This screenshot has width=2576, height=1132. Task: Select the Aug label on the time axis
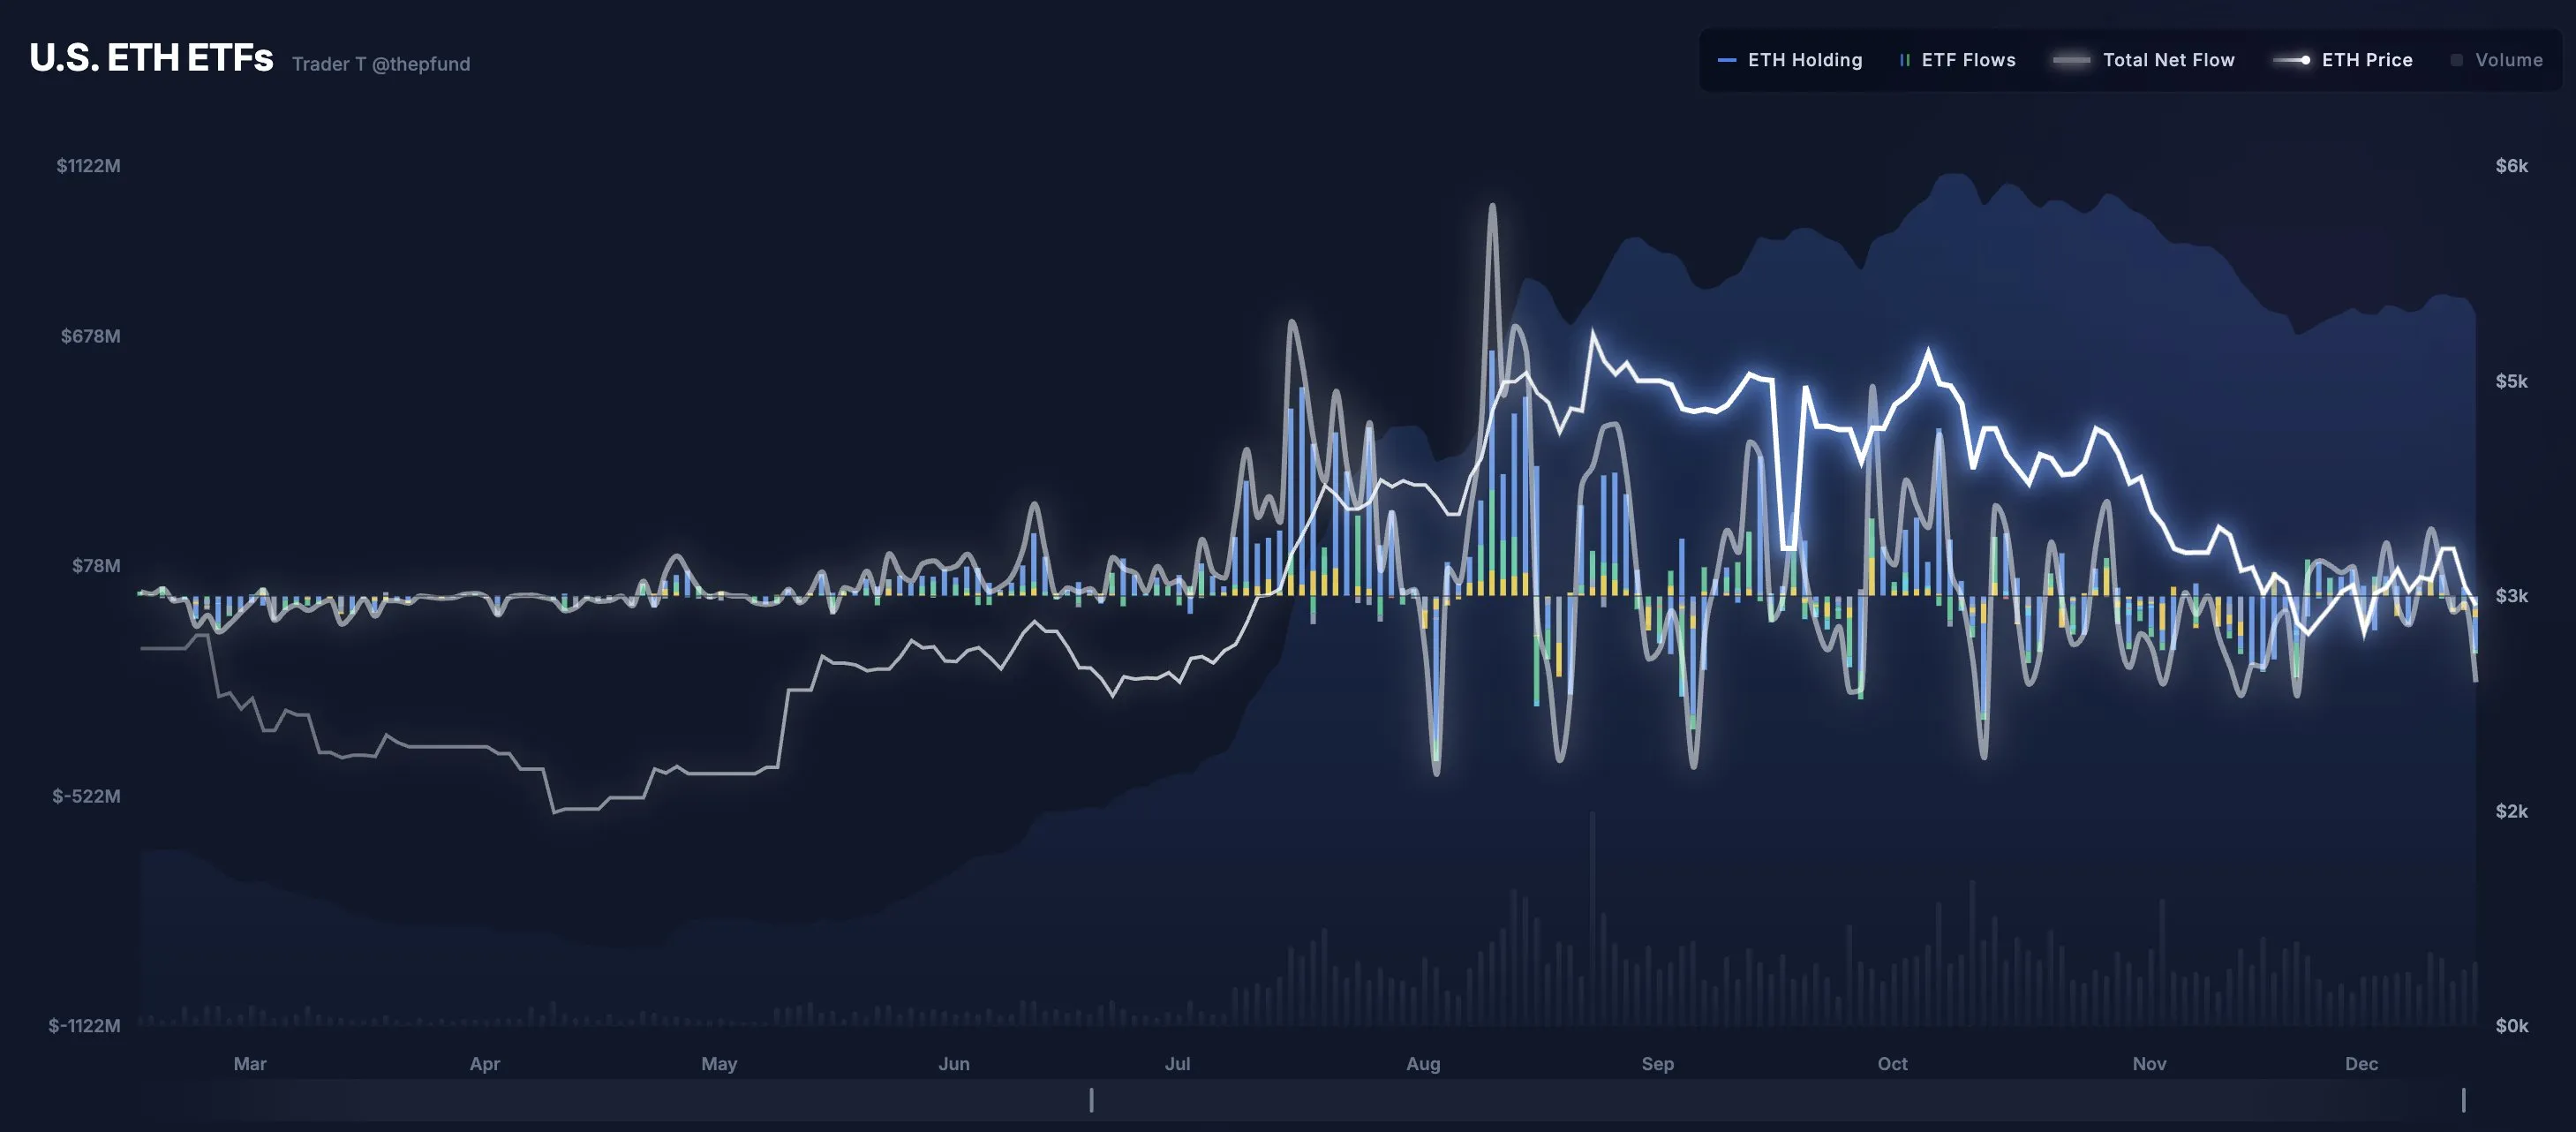click(x=1423, y=1064)
